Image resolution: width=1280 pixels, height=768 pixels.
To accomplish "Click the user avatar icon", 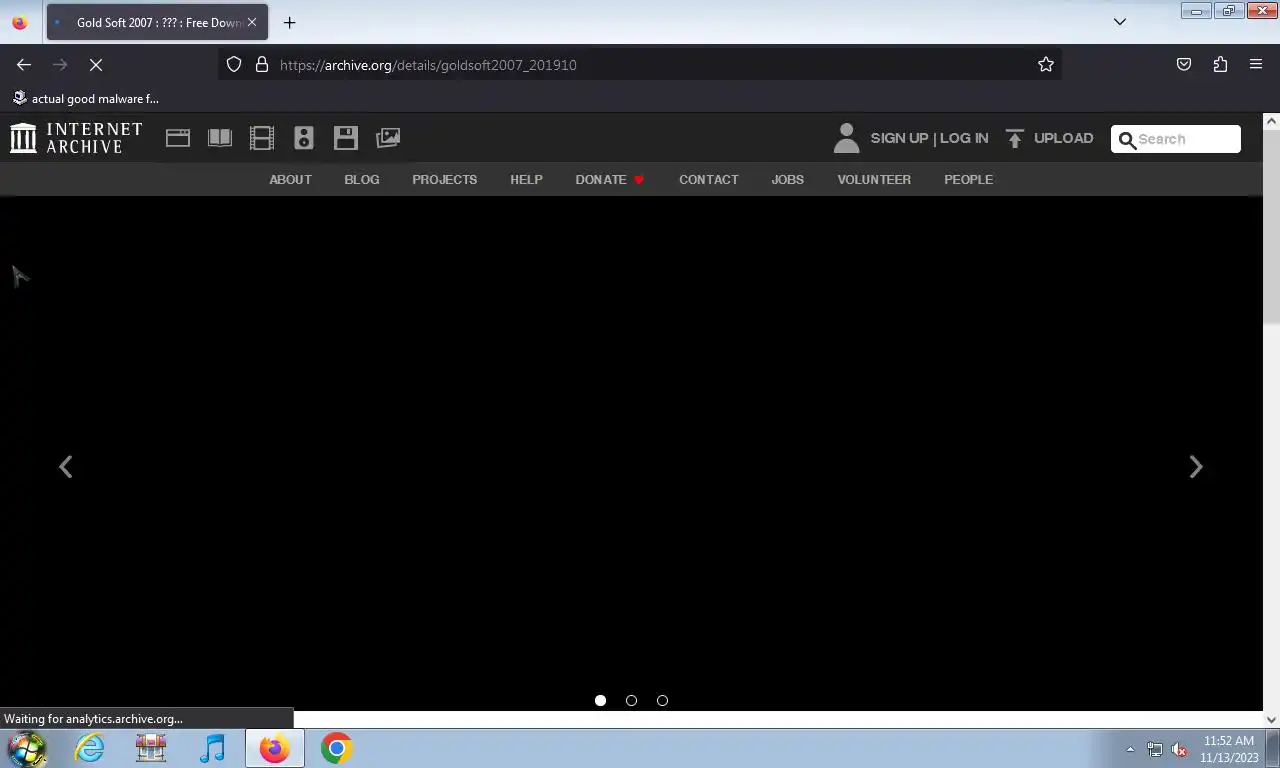I will 846,138.
